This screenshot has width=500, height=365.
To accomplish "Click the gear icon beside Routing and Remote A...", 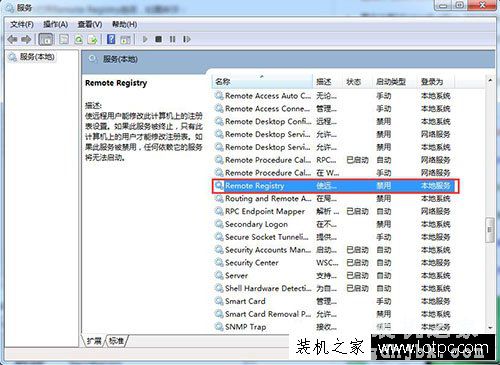I will click(x=219, y=199).
